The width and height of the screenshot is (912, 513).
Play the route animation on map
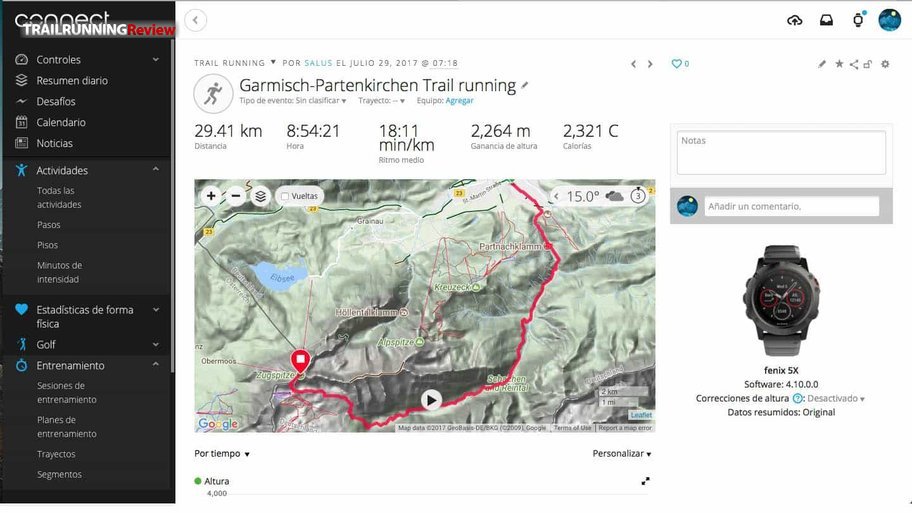[431, 400]
